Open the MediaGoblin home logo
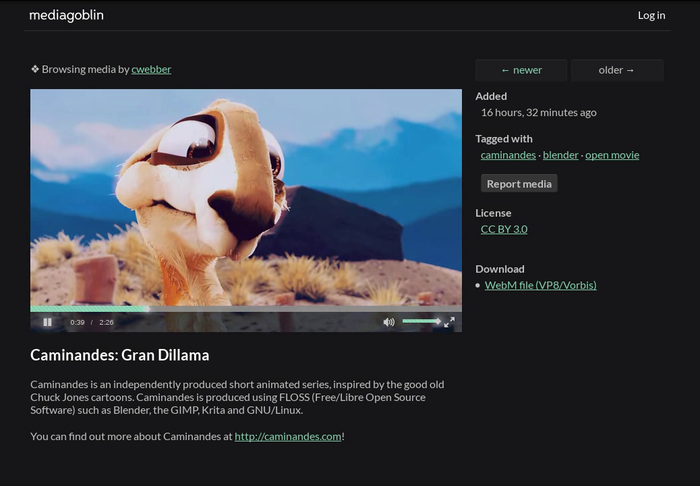The width and height of the screenshot is (700, 486). click(66, 15)
